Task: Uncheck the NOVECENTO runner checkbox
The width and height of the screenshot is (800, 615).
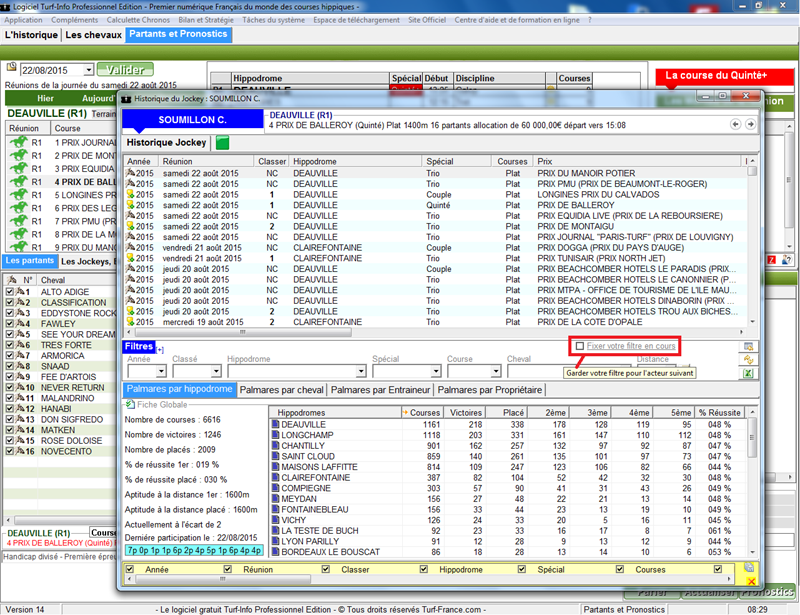Action: (9, 451)
